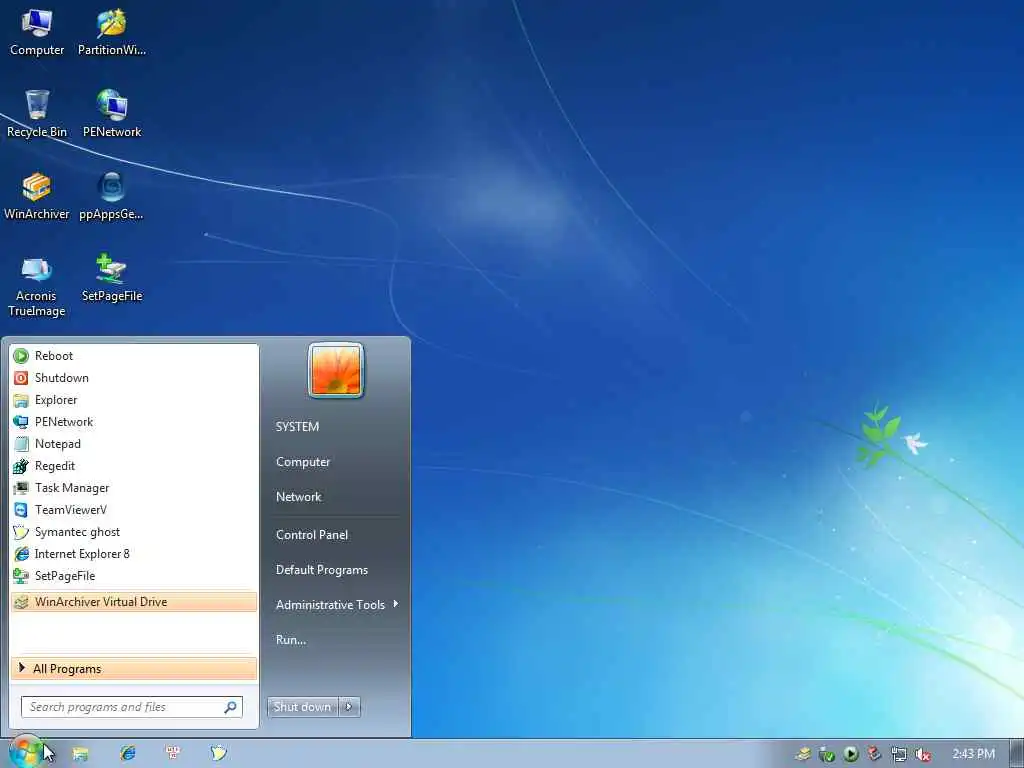
Task: Click the muted volume tray icon
Action: [x=923, y=755]
